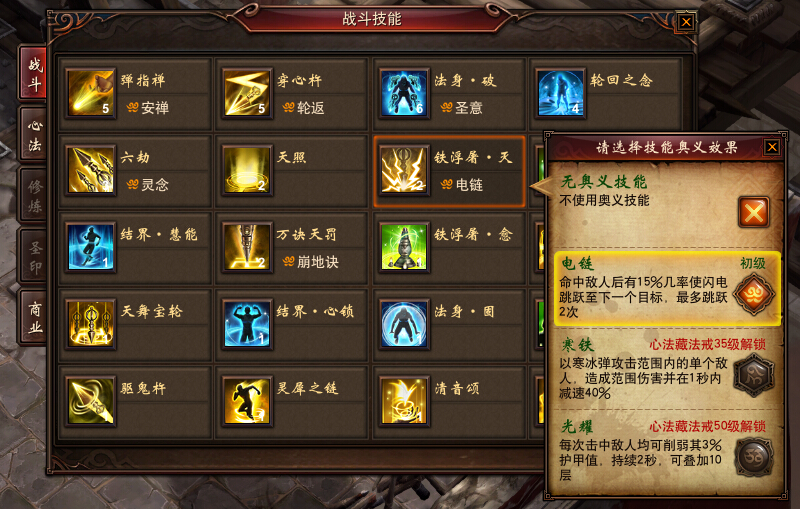This screenshot has height=509, width=800.
Task: Switch to the 心法 side tab
Action: coord(34,135)
